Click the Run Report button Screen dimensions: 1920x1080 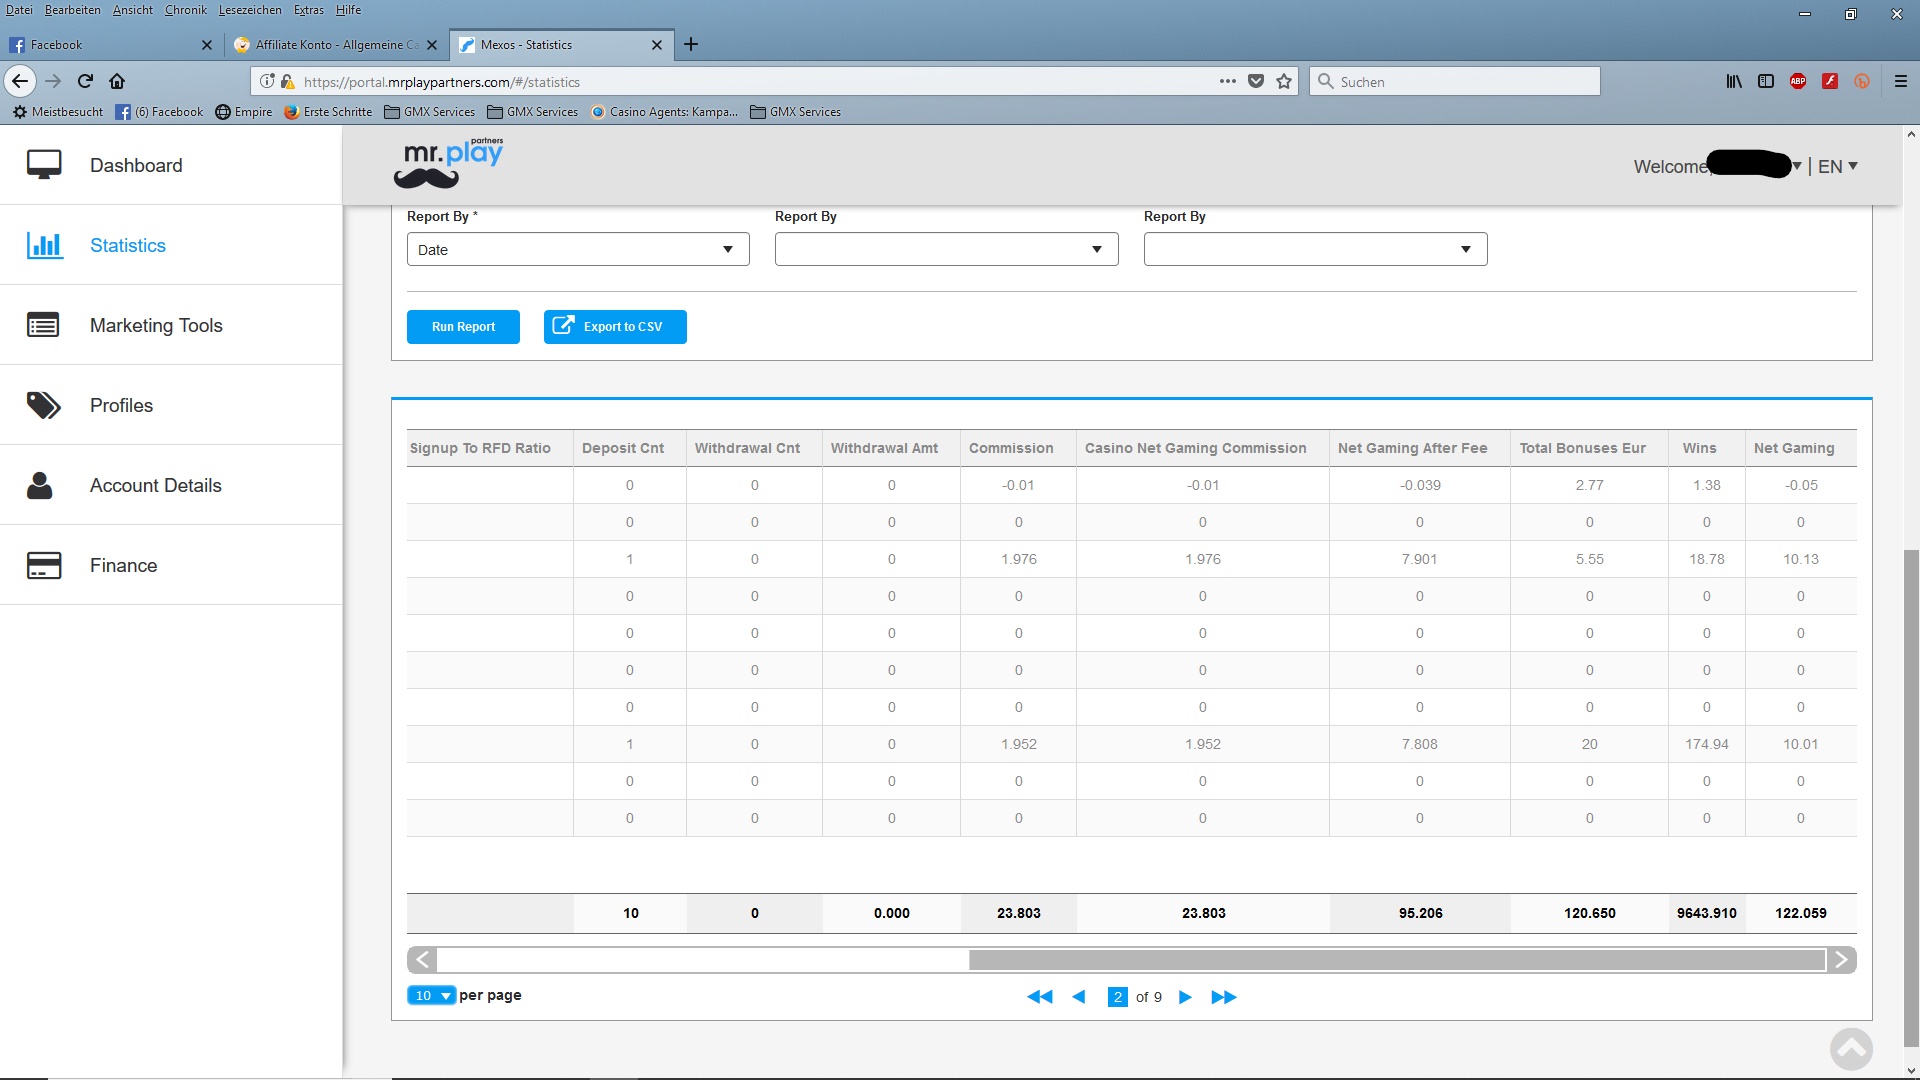463,327
